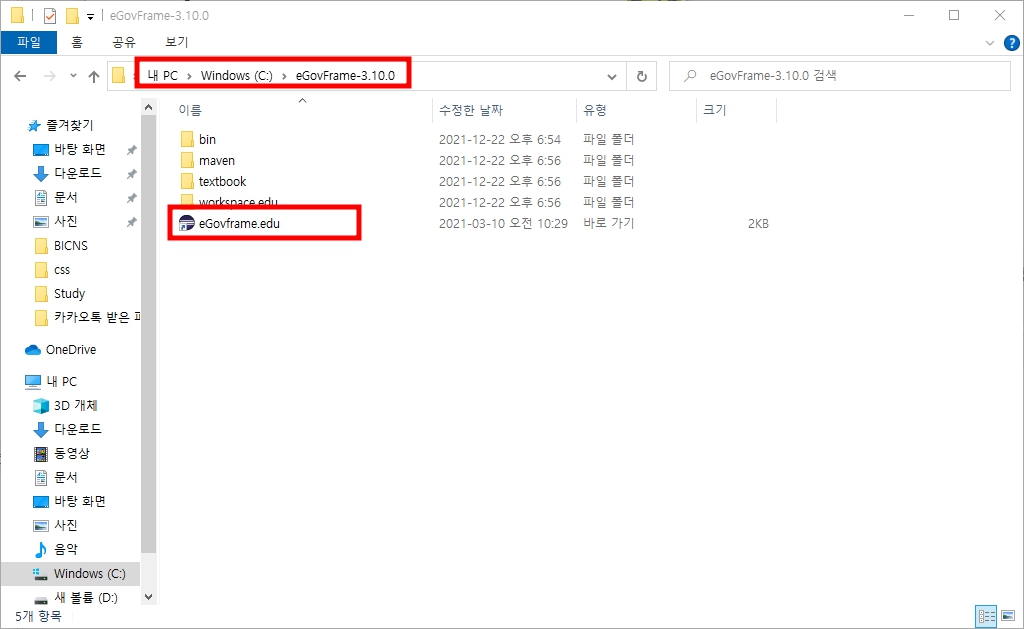Open recent locations dropdown arrow
The width and height of the screenshot is (1024, 629).
click(73, 76)
